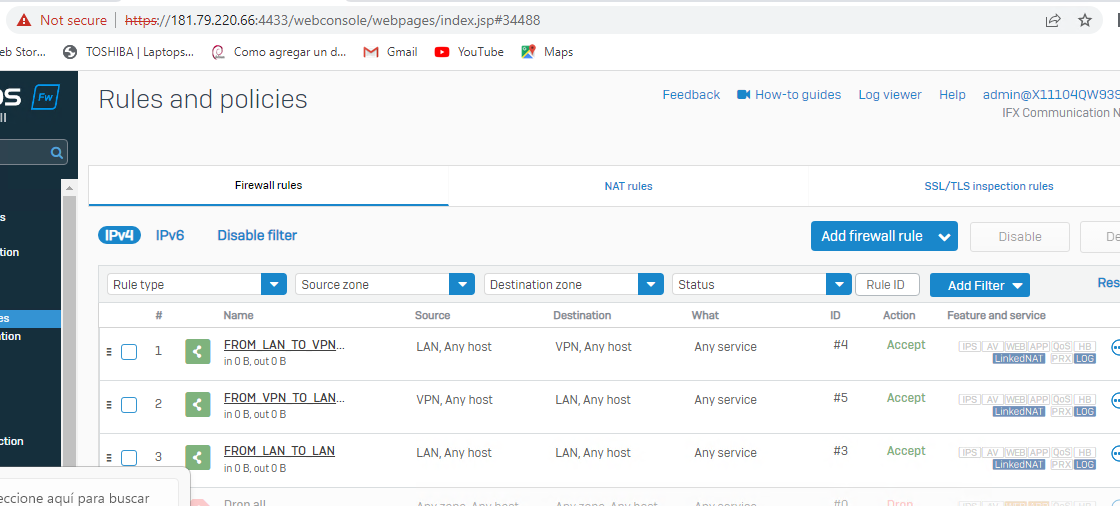Image resolution: width=1120 pixels, height=506 pixels.
Task: Toggle the IPv6 rules view
Action: tap(170, 236)
